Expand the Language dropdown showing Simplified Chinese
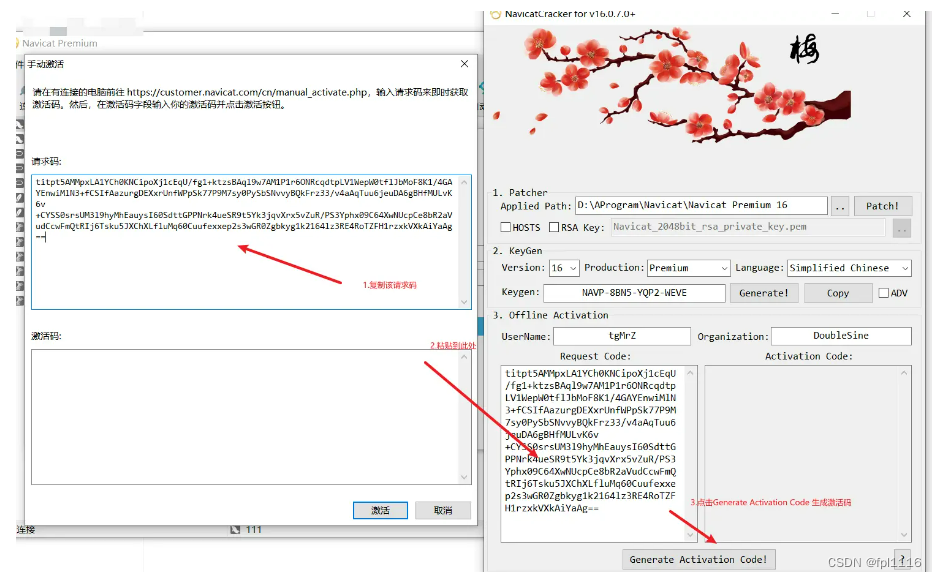The height and width of the screenshot is (579, 937). (849, 268)
